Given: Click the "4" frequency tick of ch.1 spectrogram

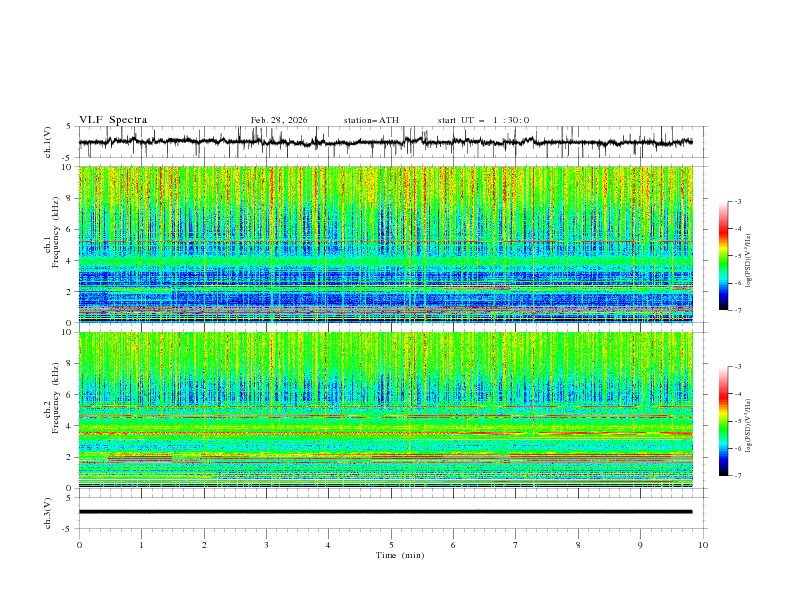Looking at the screenshot, I should [70, 261].
